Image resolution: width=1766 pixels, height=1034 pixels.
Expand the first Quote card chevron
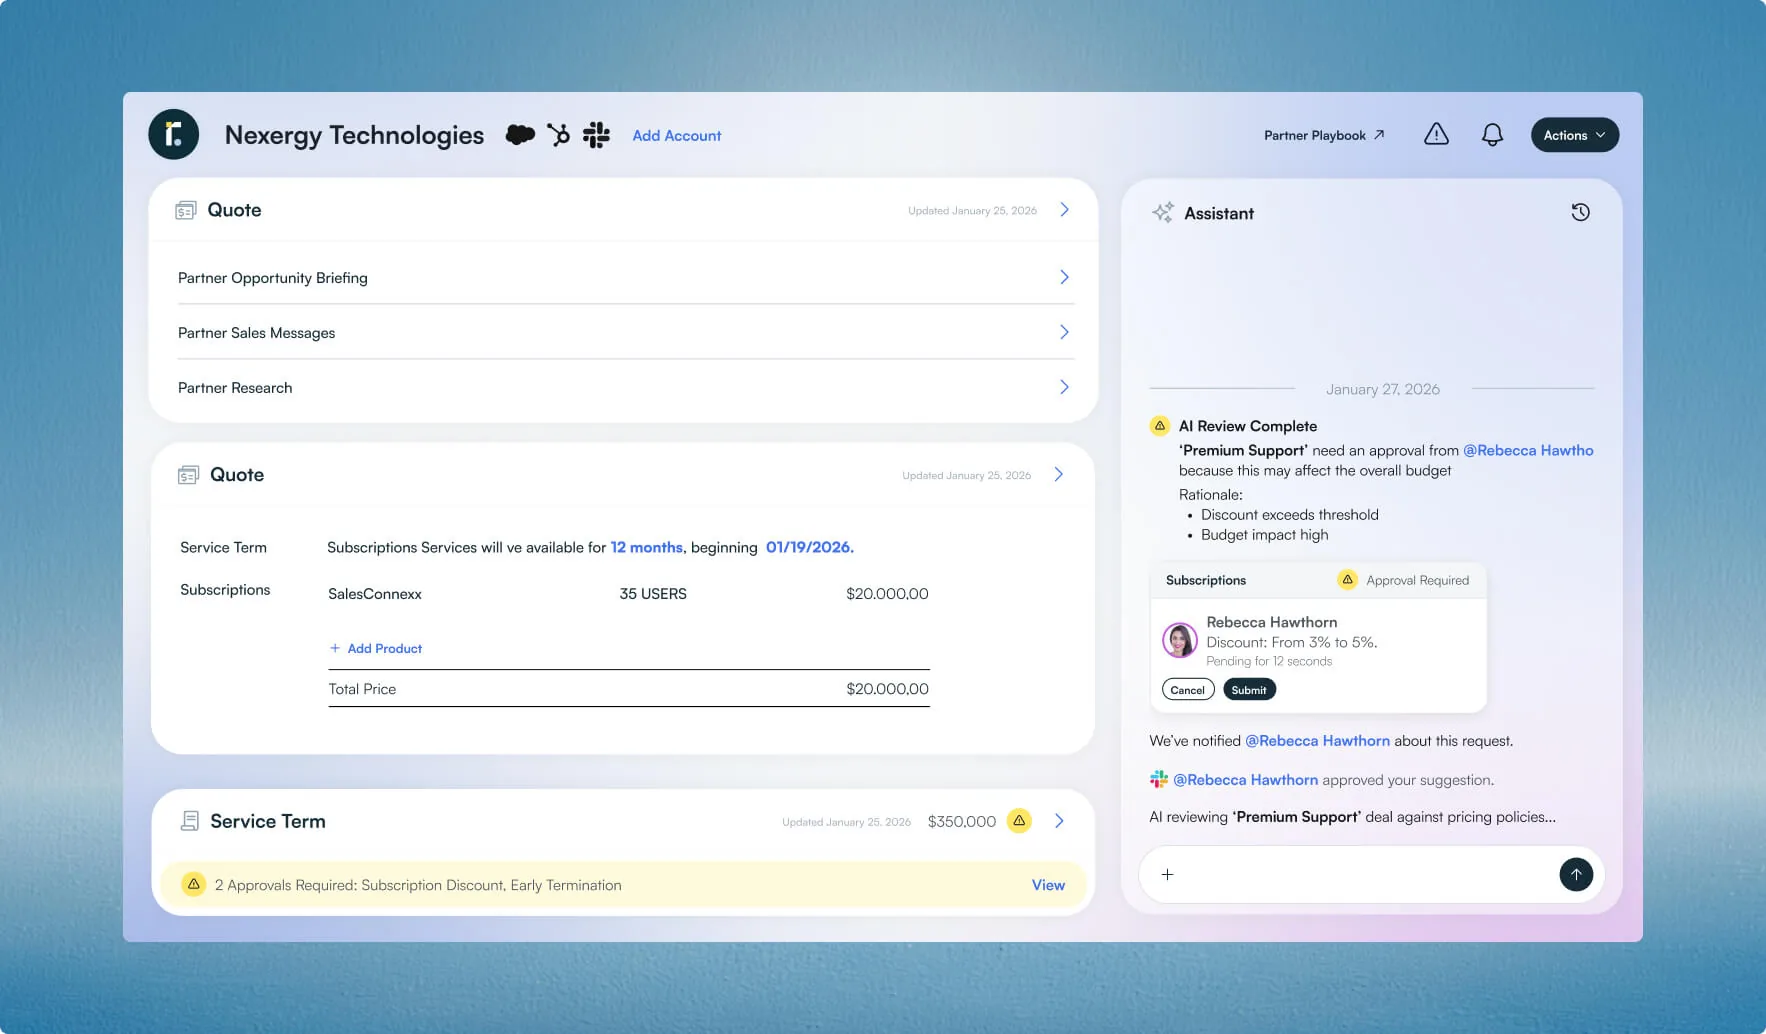tap(1064, 210)
